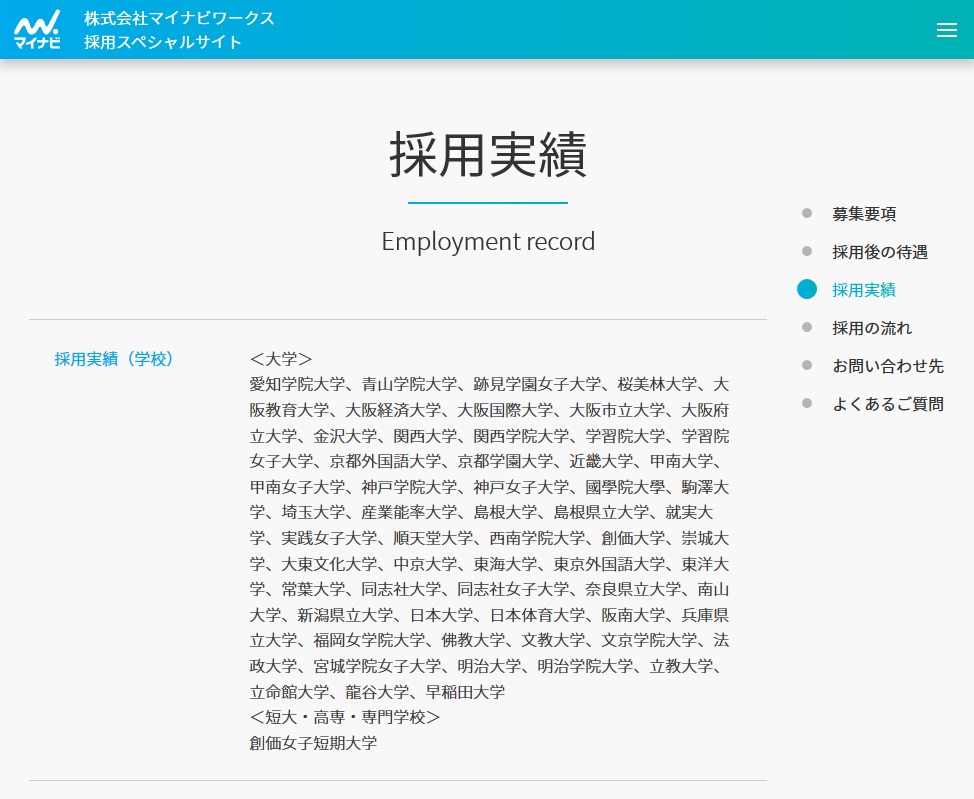Screen dimensions: 974x799
Task: Click the dot beside 採用後の待遇
Action: pos(807,251)
